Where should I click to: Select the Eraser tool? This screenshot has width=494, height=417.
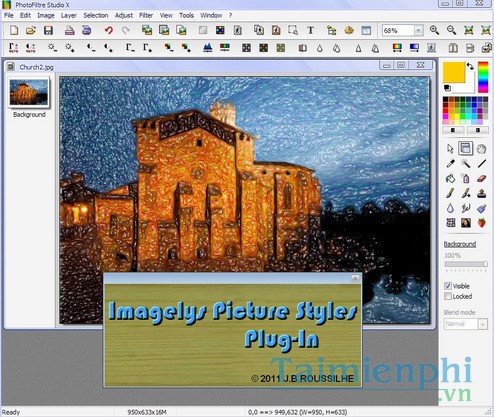pos(481,178)
